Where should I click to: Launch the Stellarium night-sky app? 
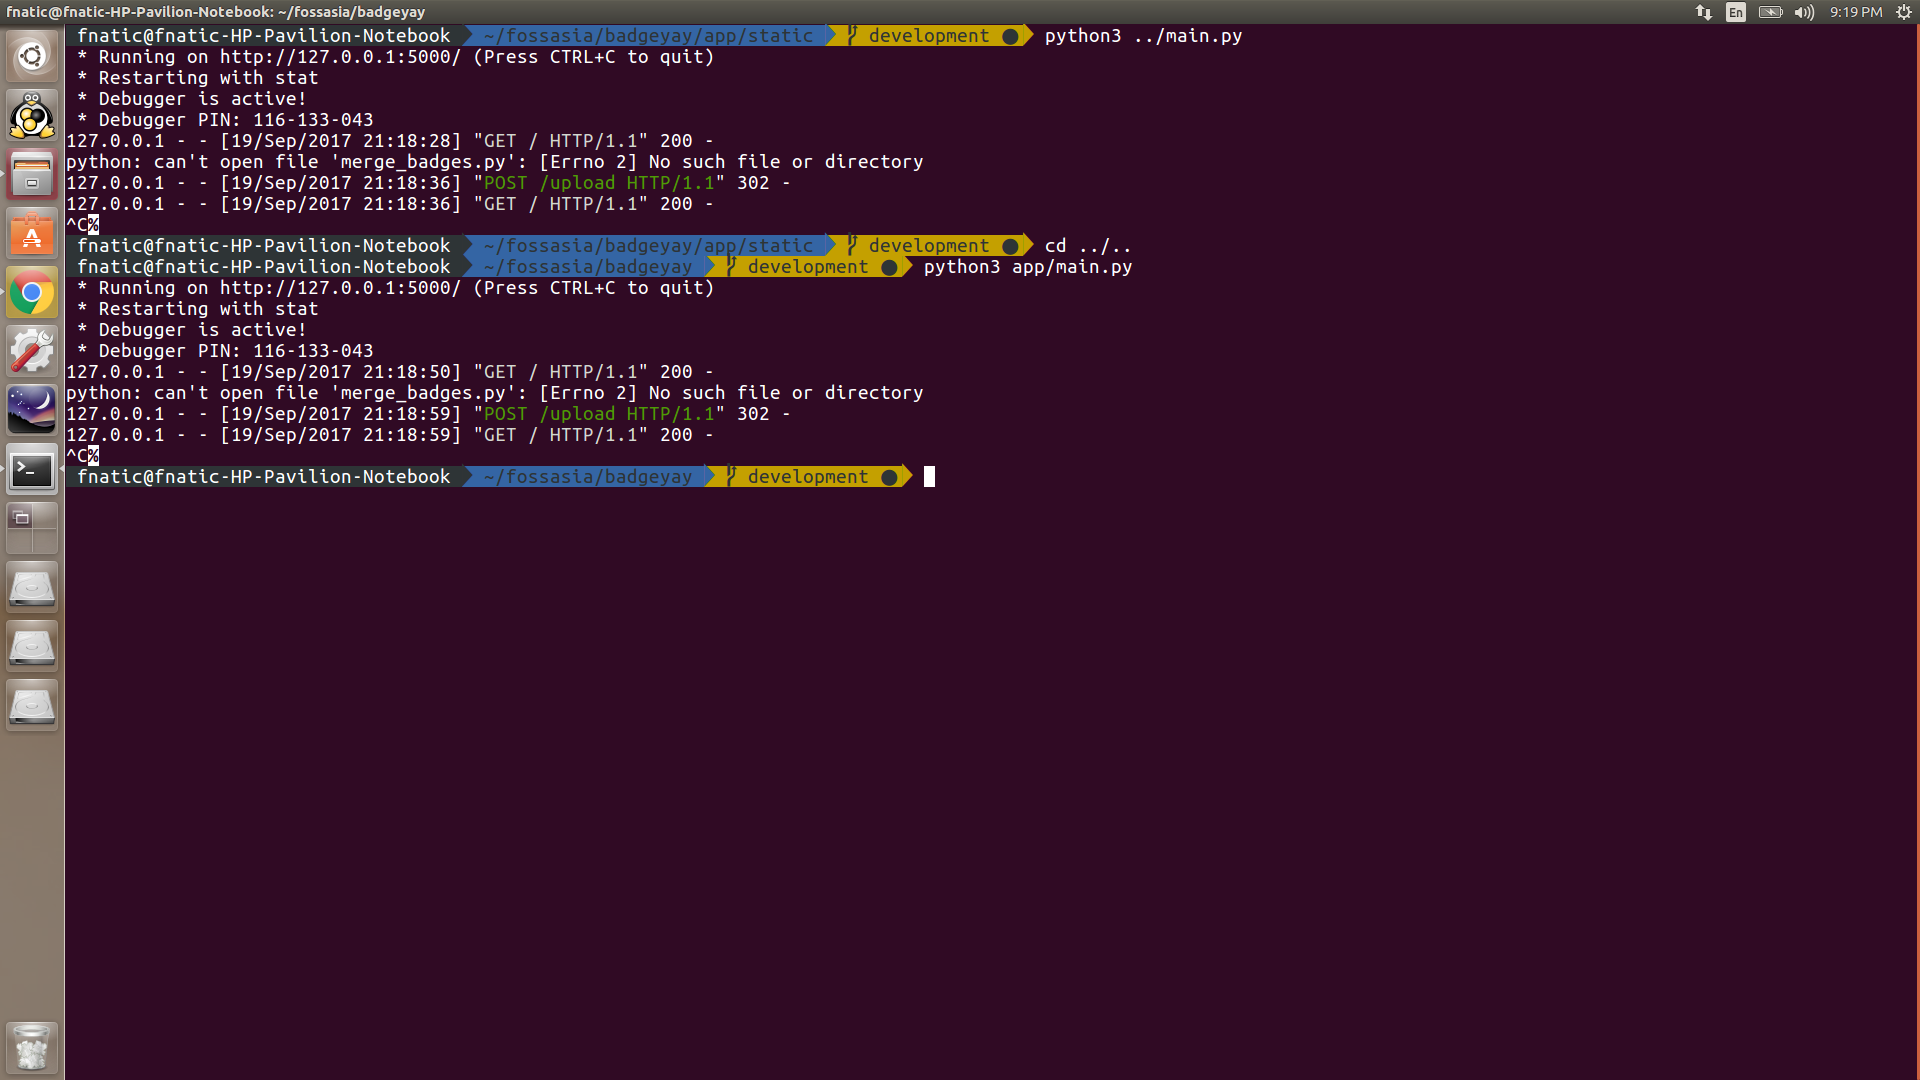coord(32,411)
